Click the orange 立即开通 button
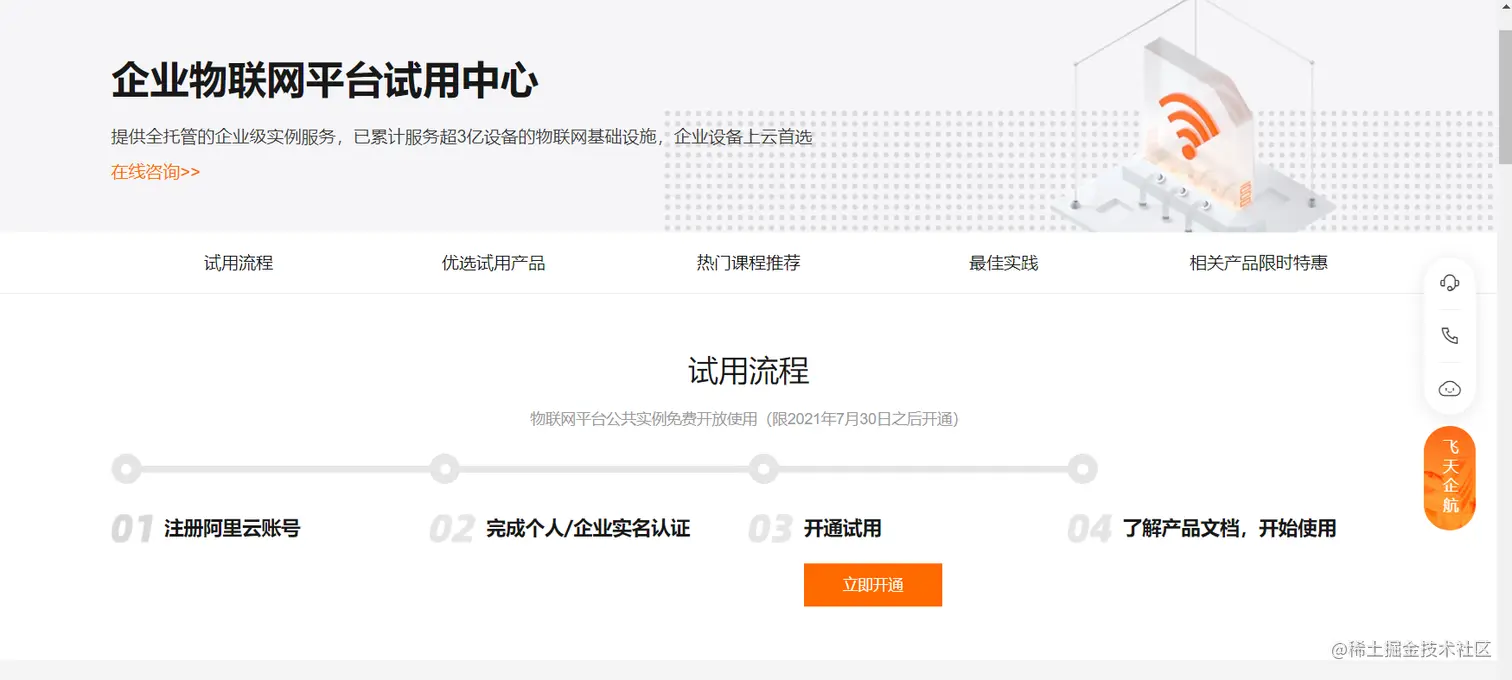1512x680 pixels. (873, 585)
